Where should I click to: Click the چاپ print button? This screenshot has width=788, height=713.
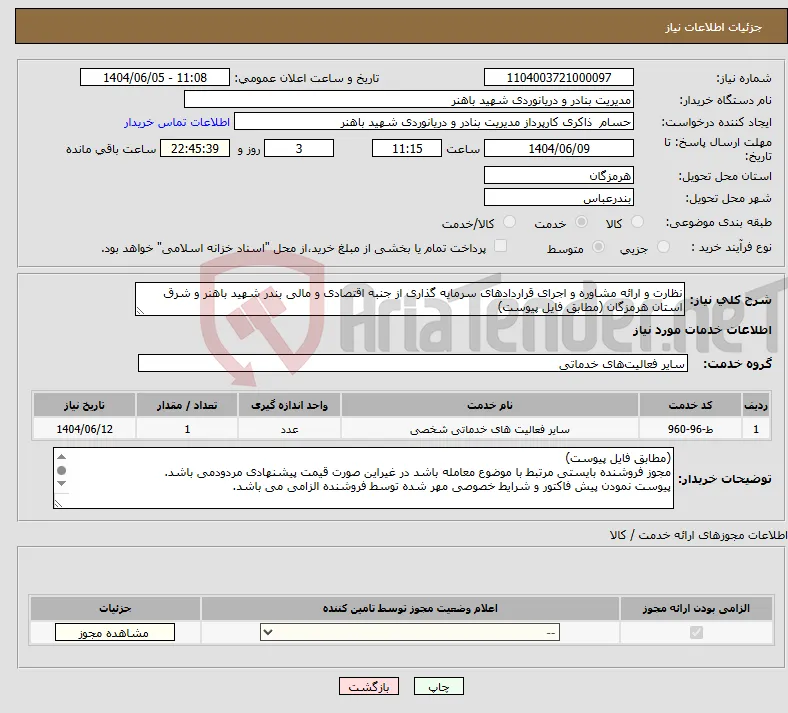click(439, 686)
